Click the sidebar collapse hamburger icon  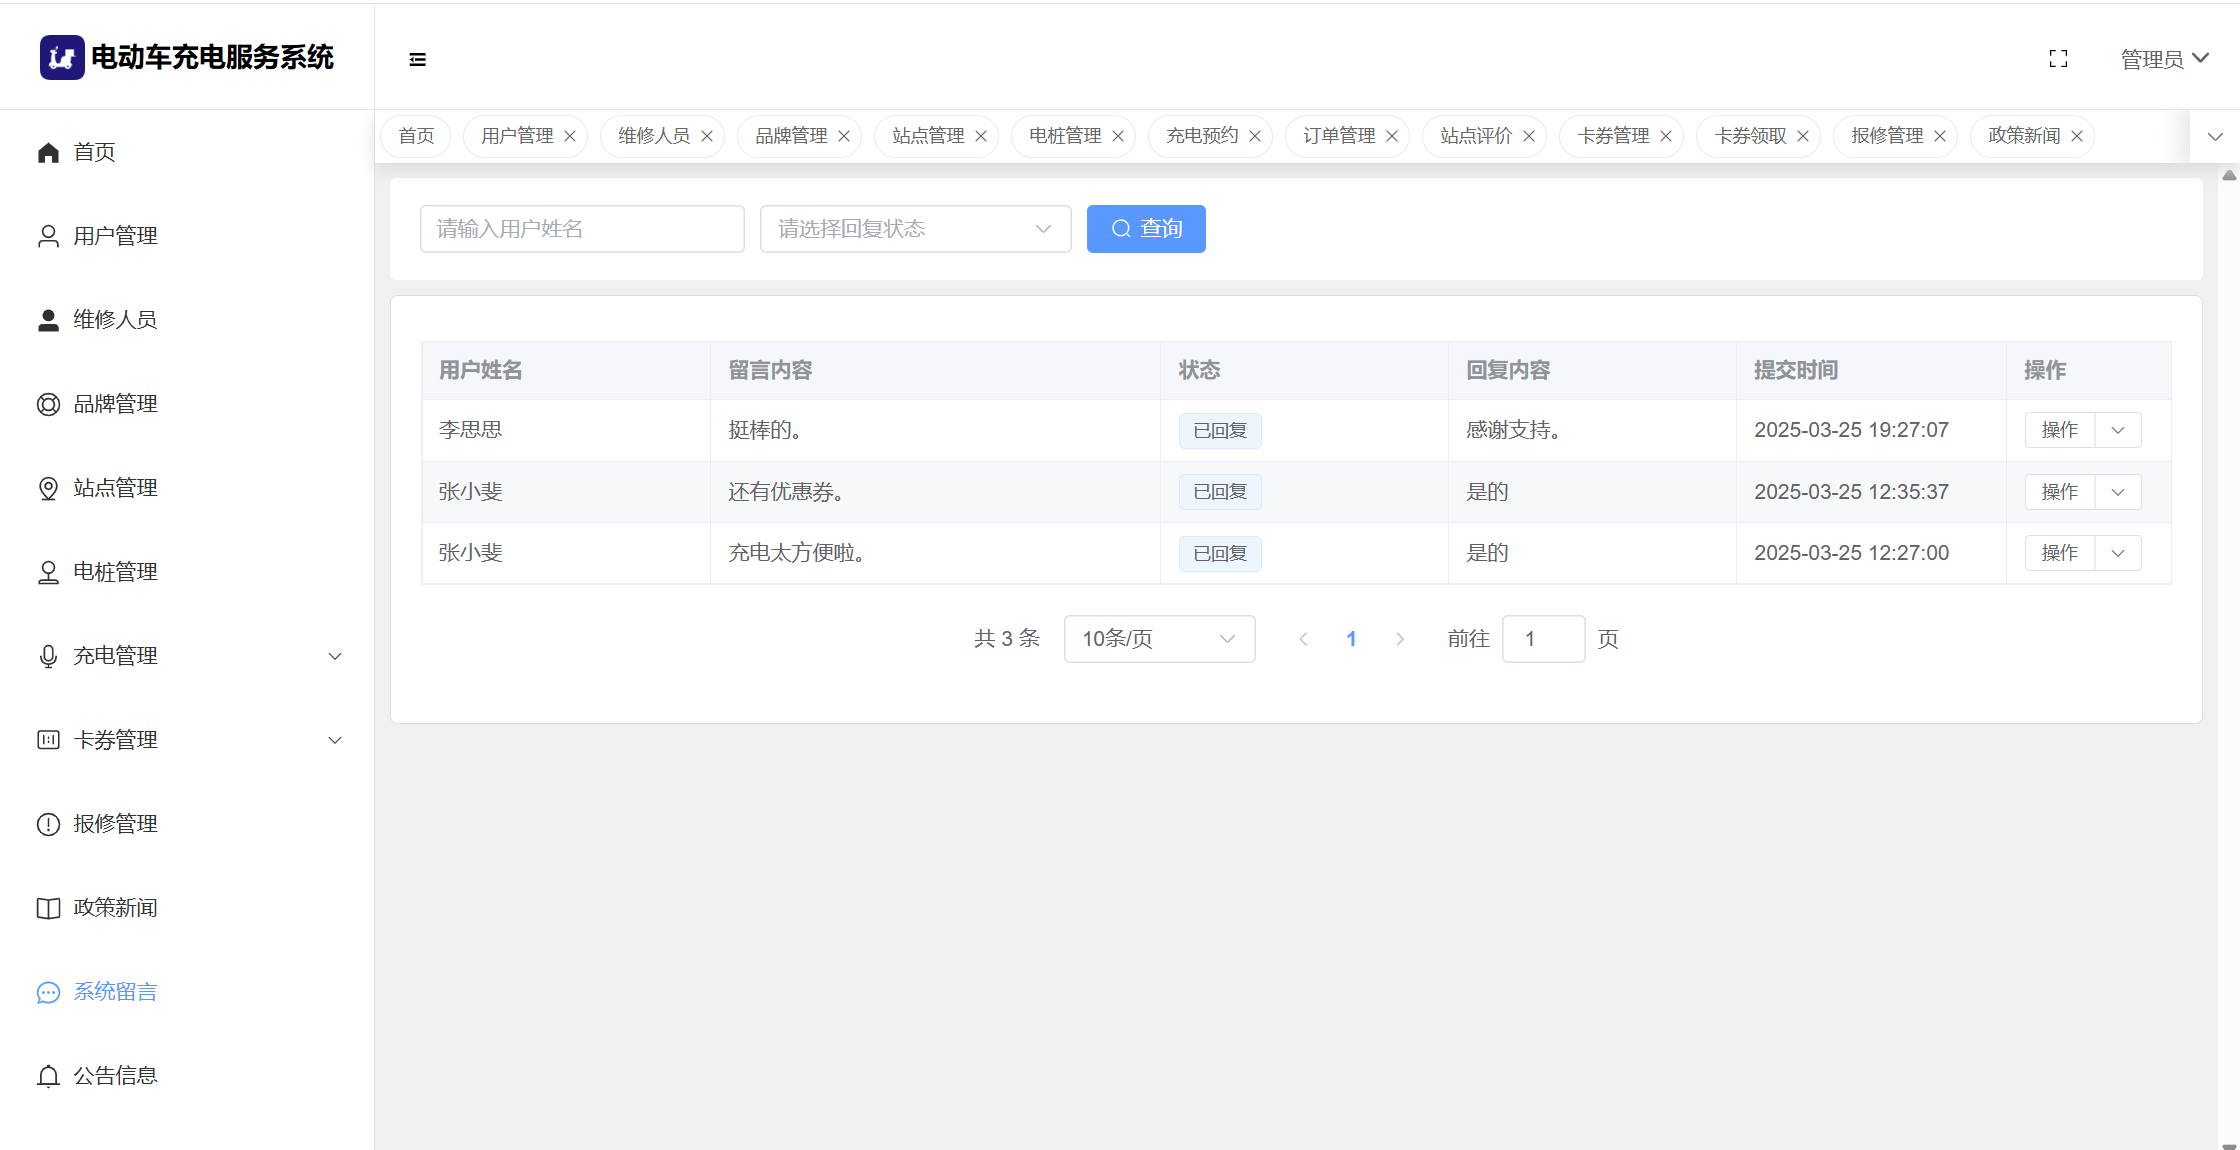pos(417,60)
